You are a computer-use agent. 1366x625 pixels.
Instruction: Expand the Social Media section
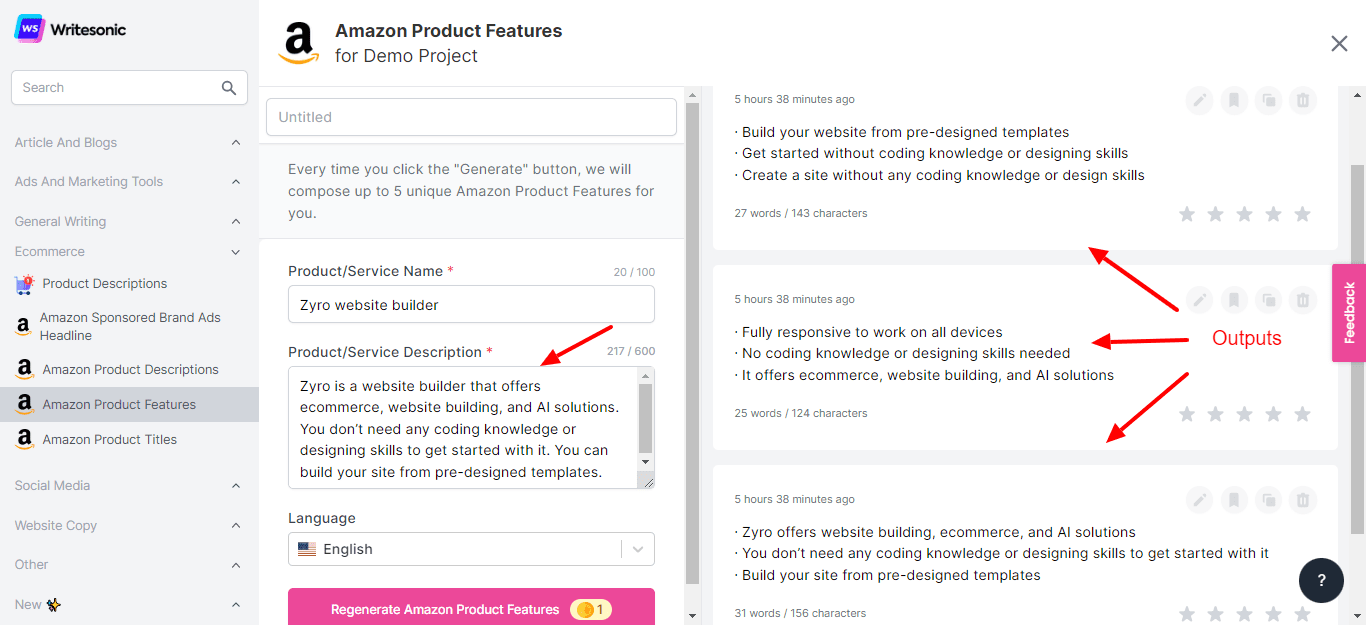(x=236, y=486)
